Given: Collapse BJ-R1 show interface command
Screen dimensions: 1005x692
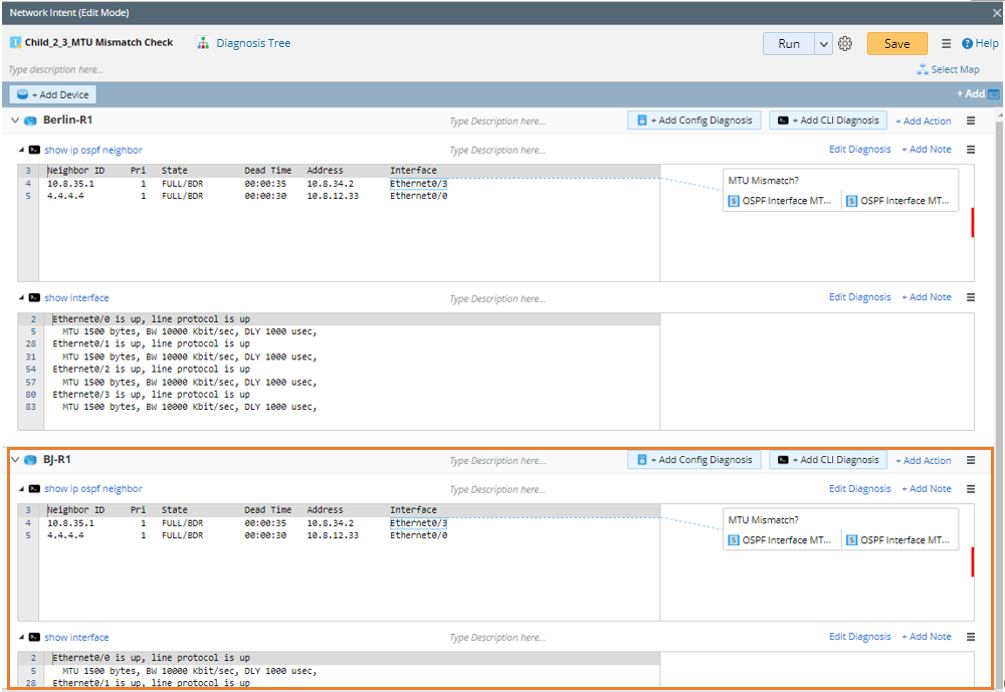Looking at the screenshot, I should pos(21,638).
